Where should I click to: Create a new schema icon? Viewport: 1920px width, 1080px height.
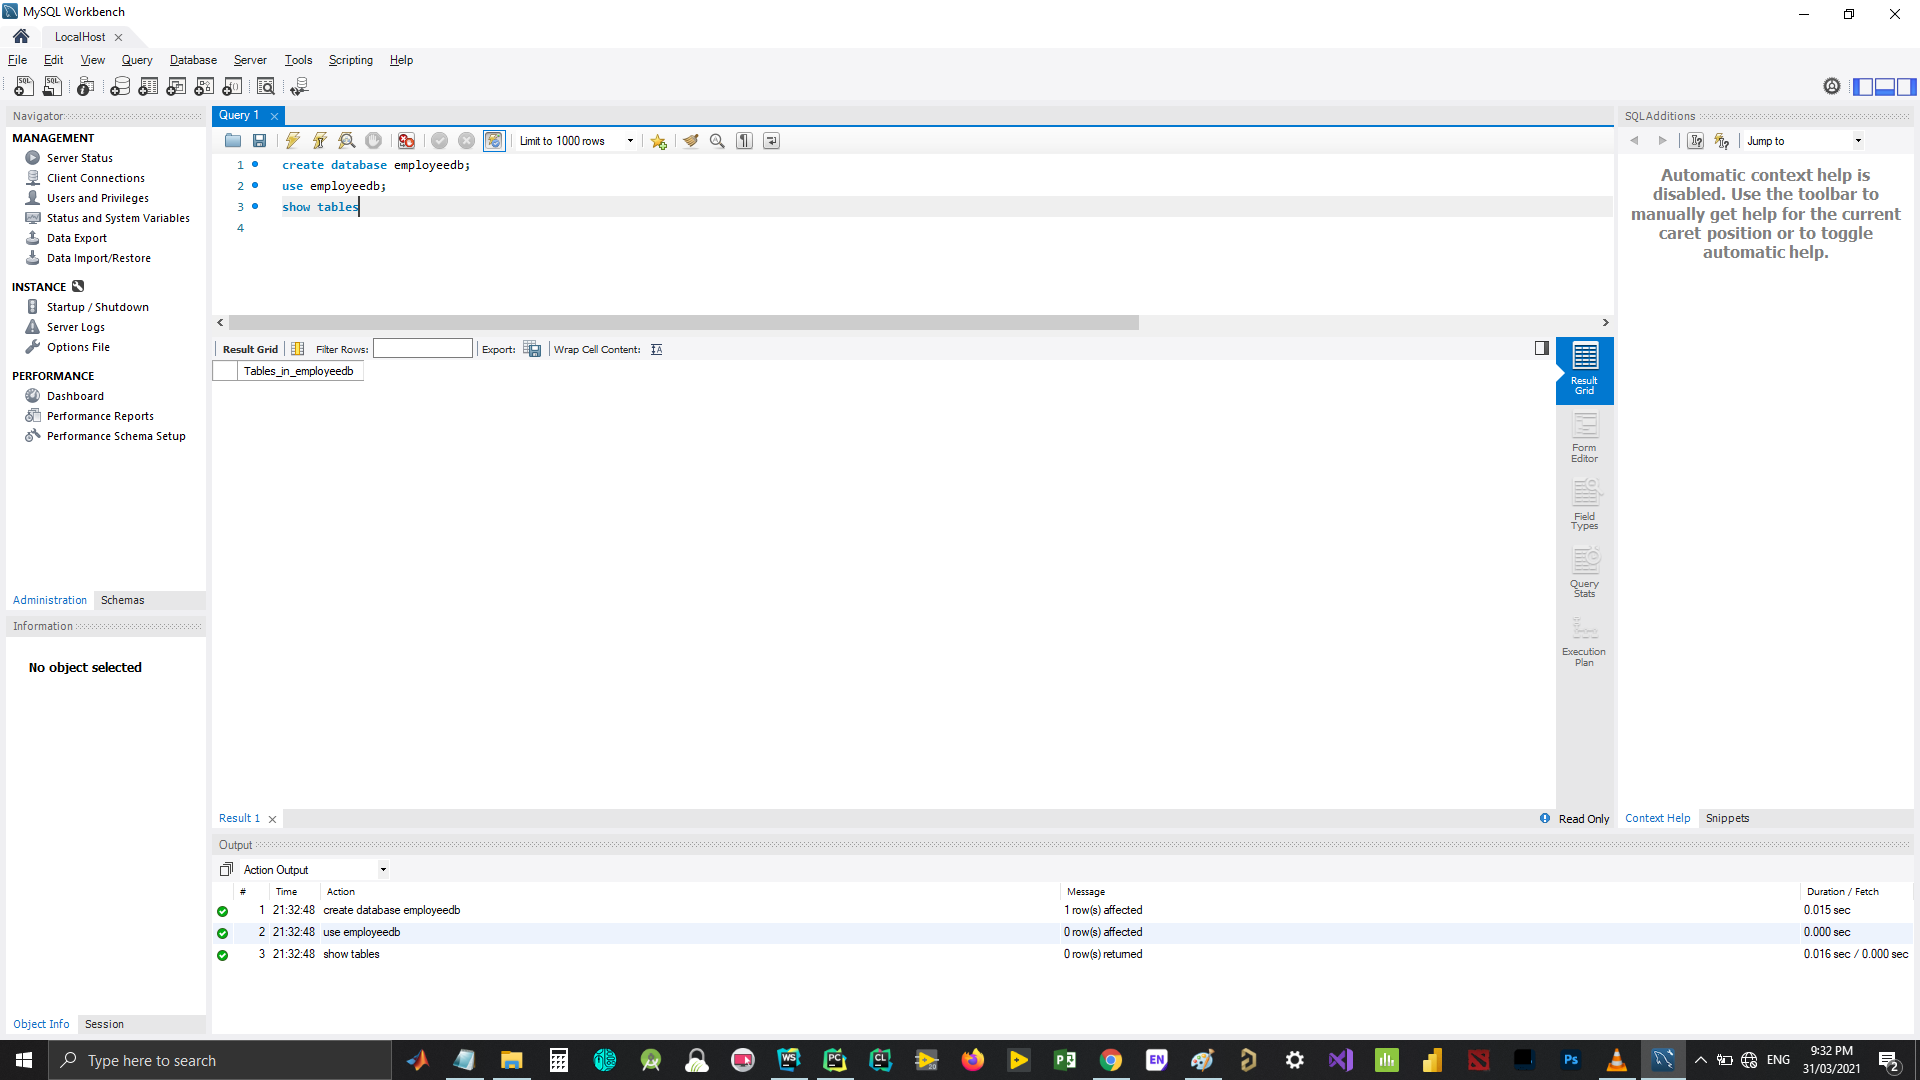coord(120,87)
